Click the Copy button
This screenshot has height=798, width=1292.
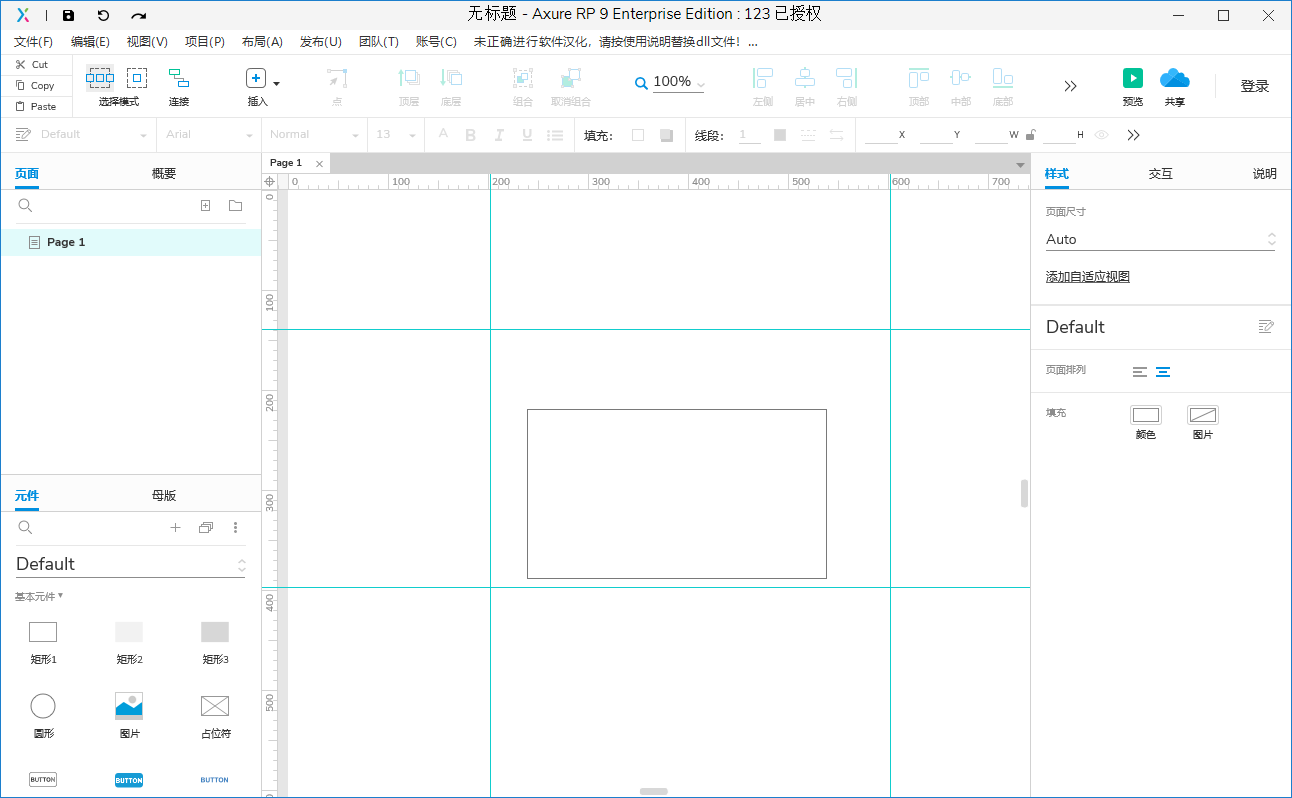coord(37,86)
